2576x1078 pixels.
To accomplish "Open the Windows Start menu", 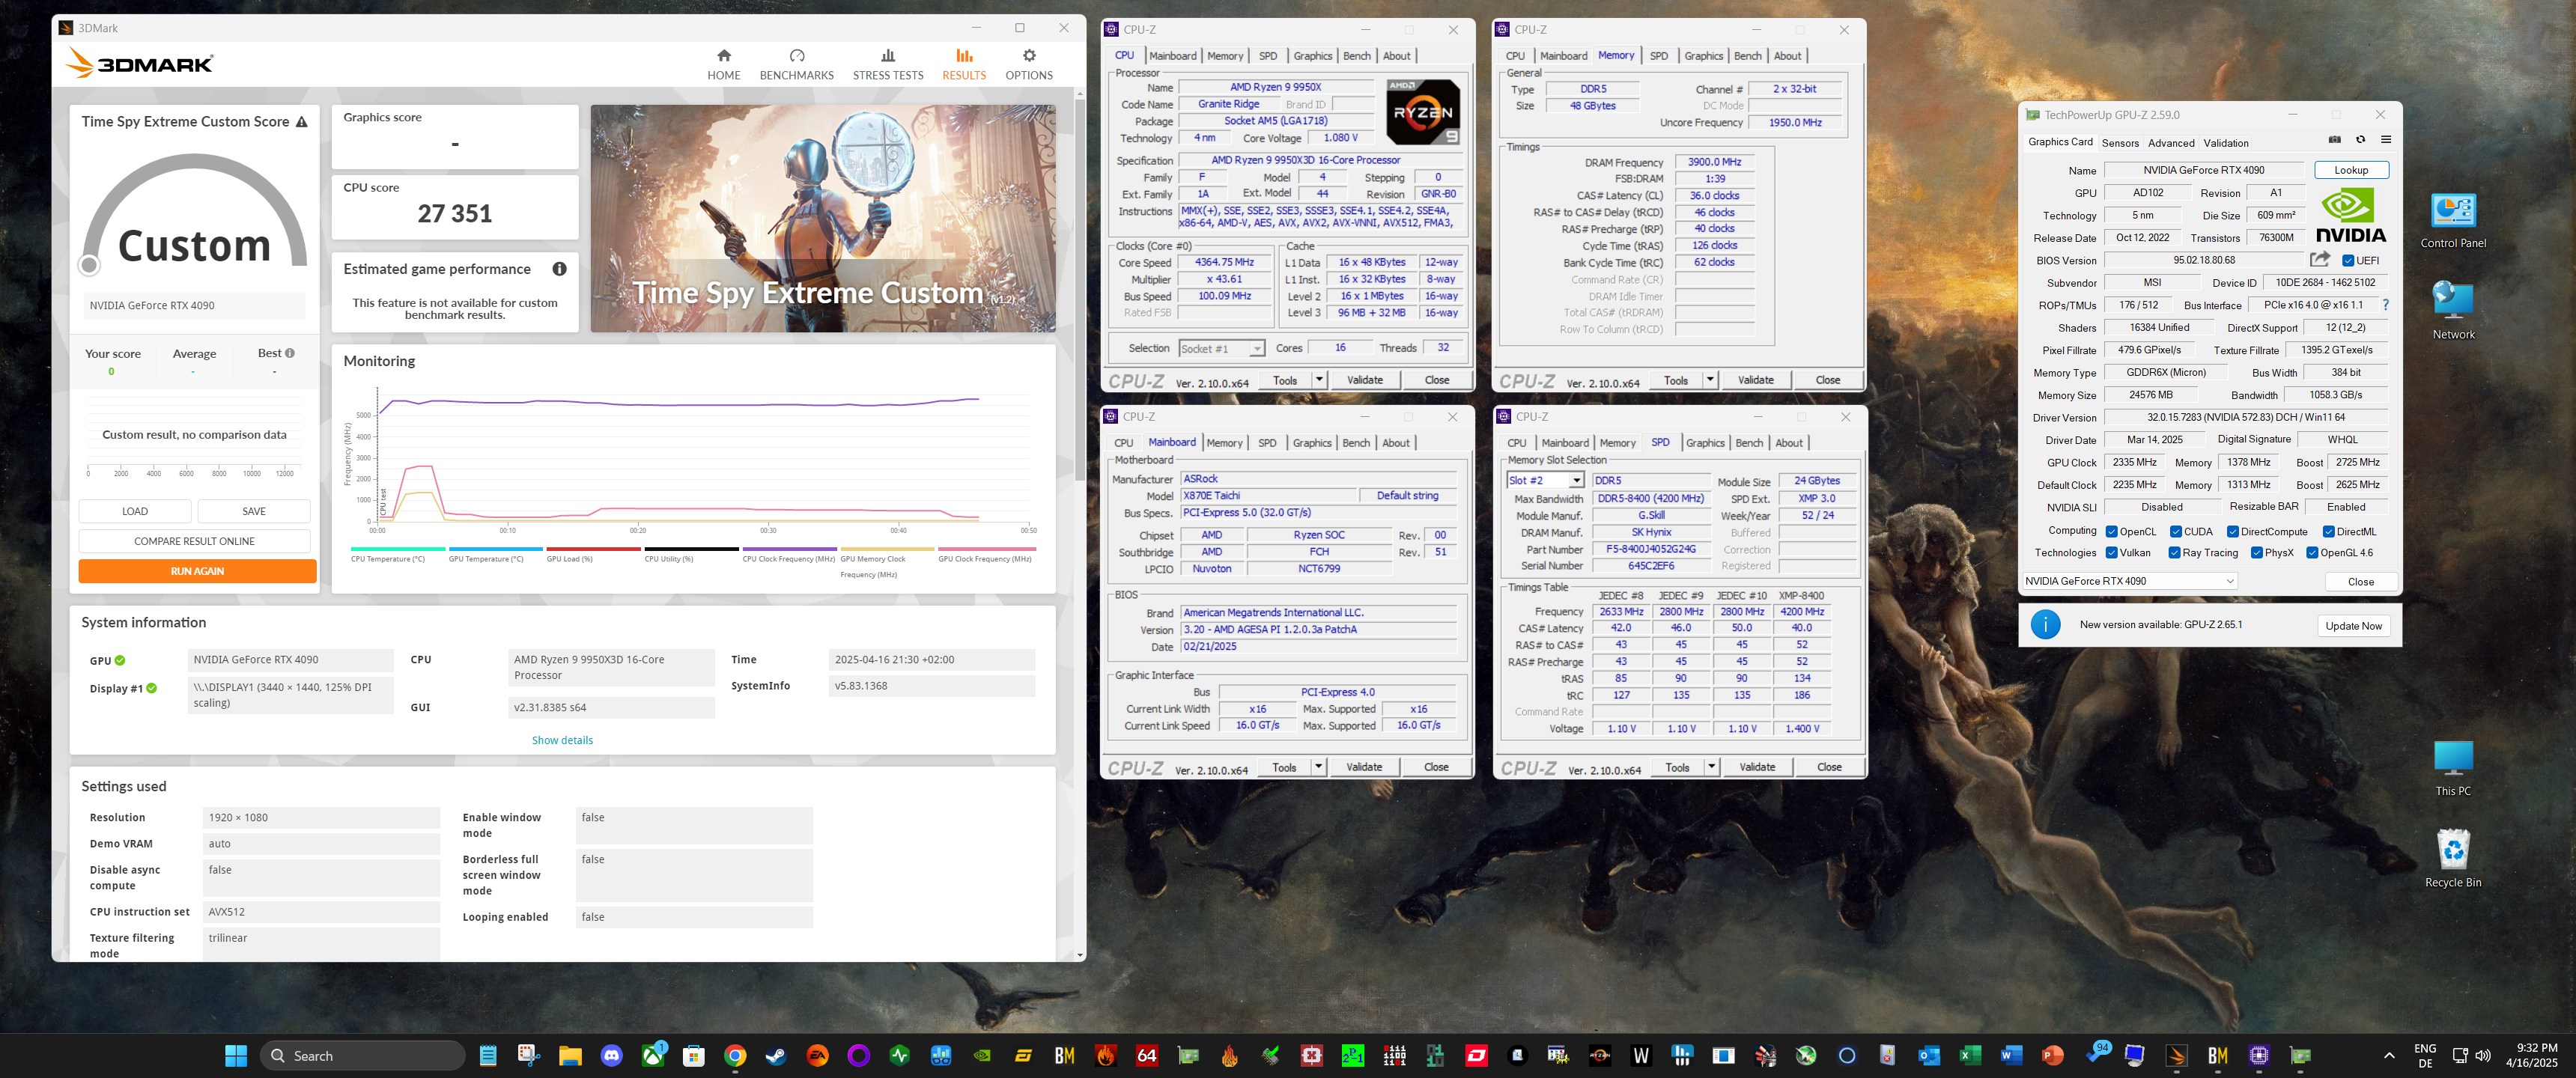I will pos(236,1055).
